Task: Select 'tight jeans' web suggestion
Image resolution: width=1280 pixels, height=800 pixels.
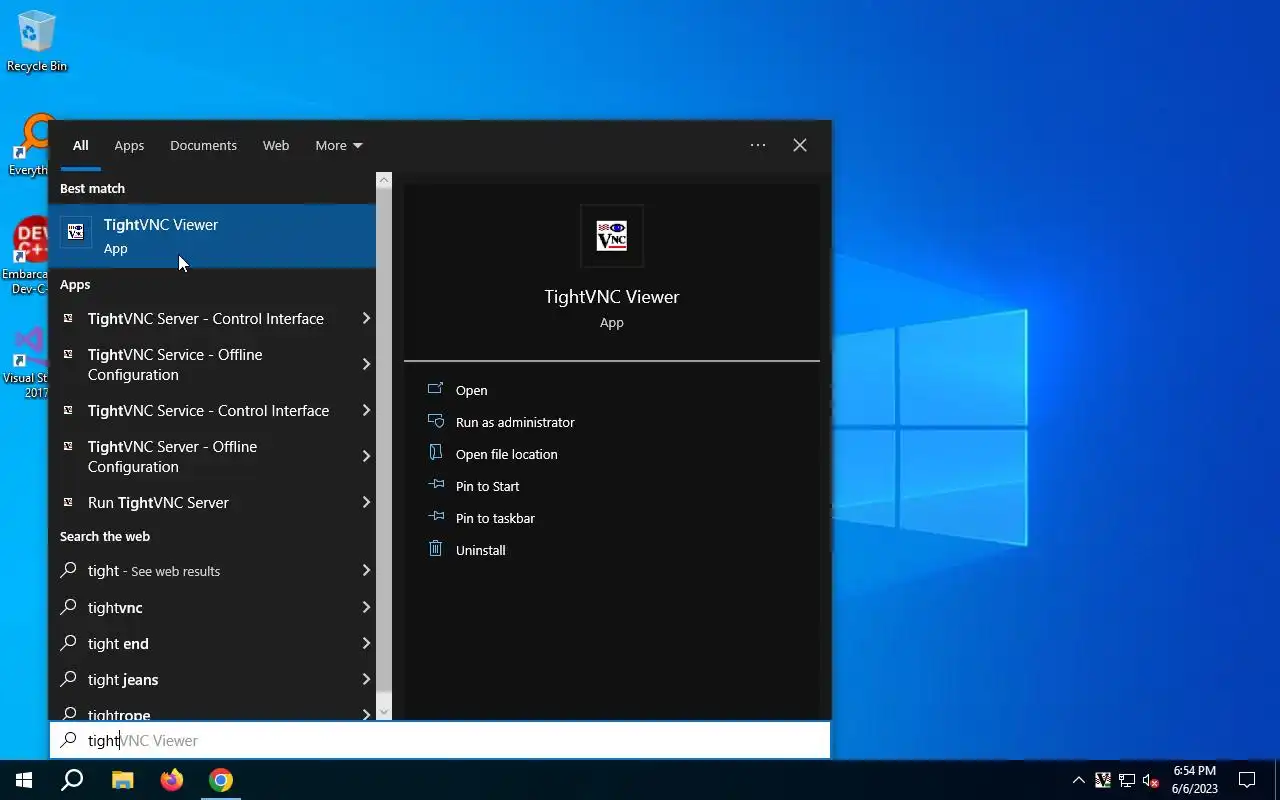Action: pos(212,679)
